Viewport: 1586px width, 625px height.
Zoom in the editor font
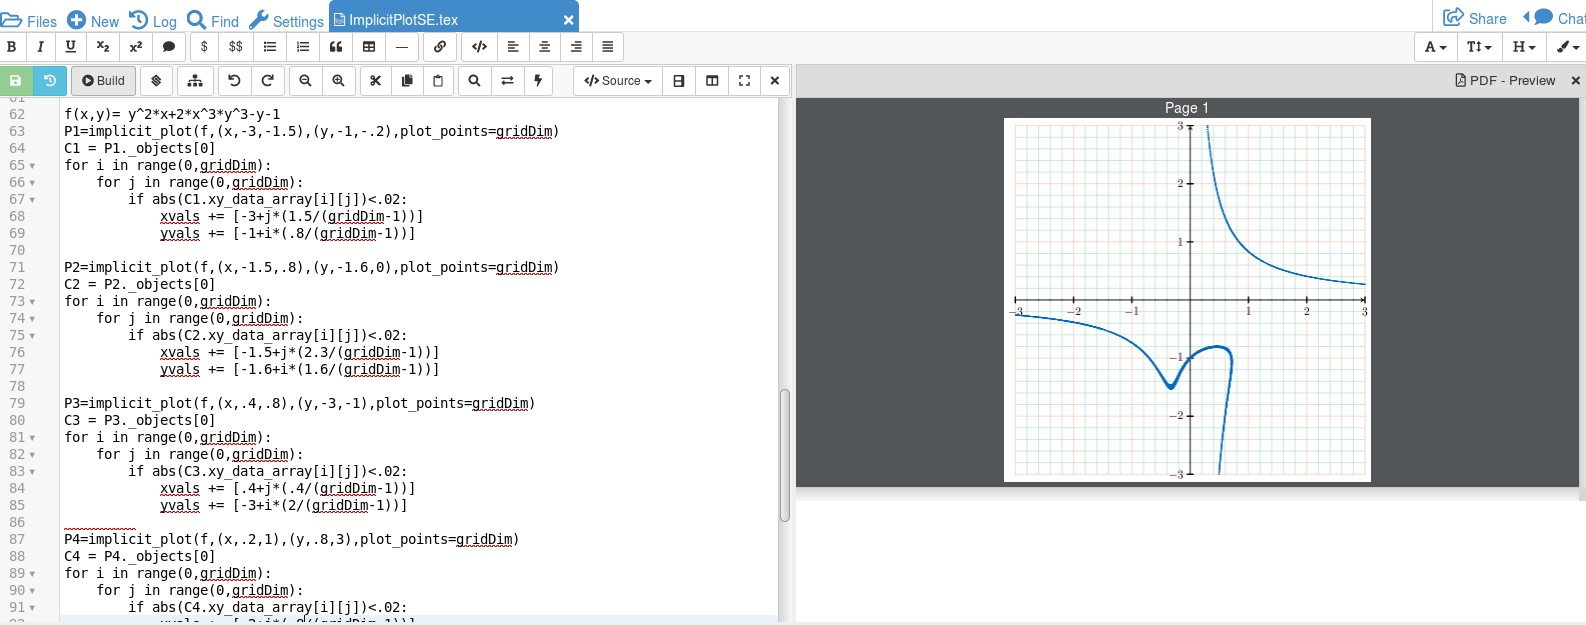(x=339, y=81)
